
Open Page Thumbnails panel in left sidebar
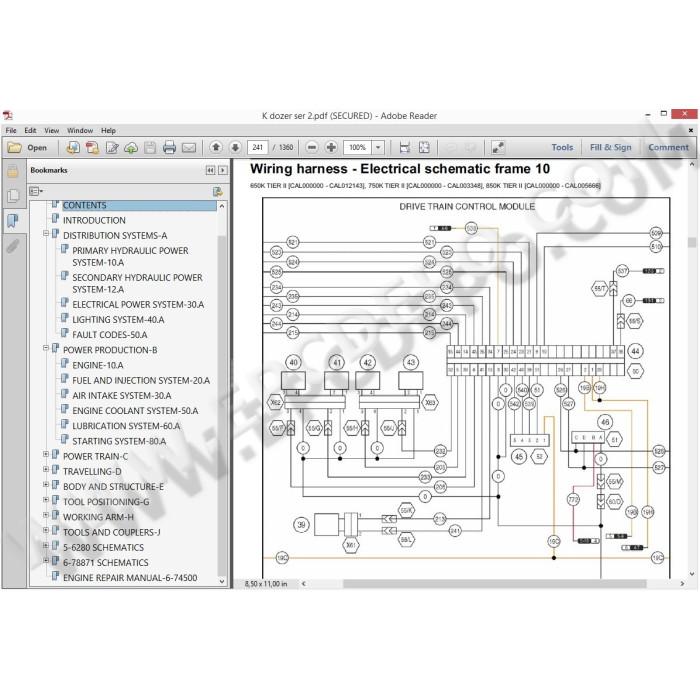[x=13, y=196]
